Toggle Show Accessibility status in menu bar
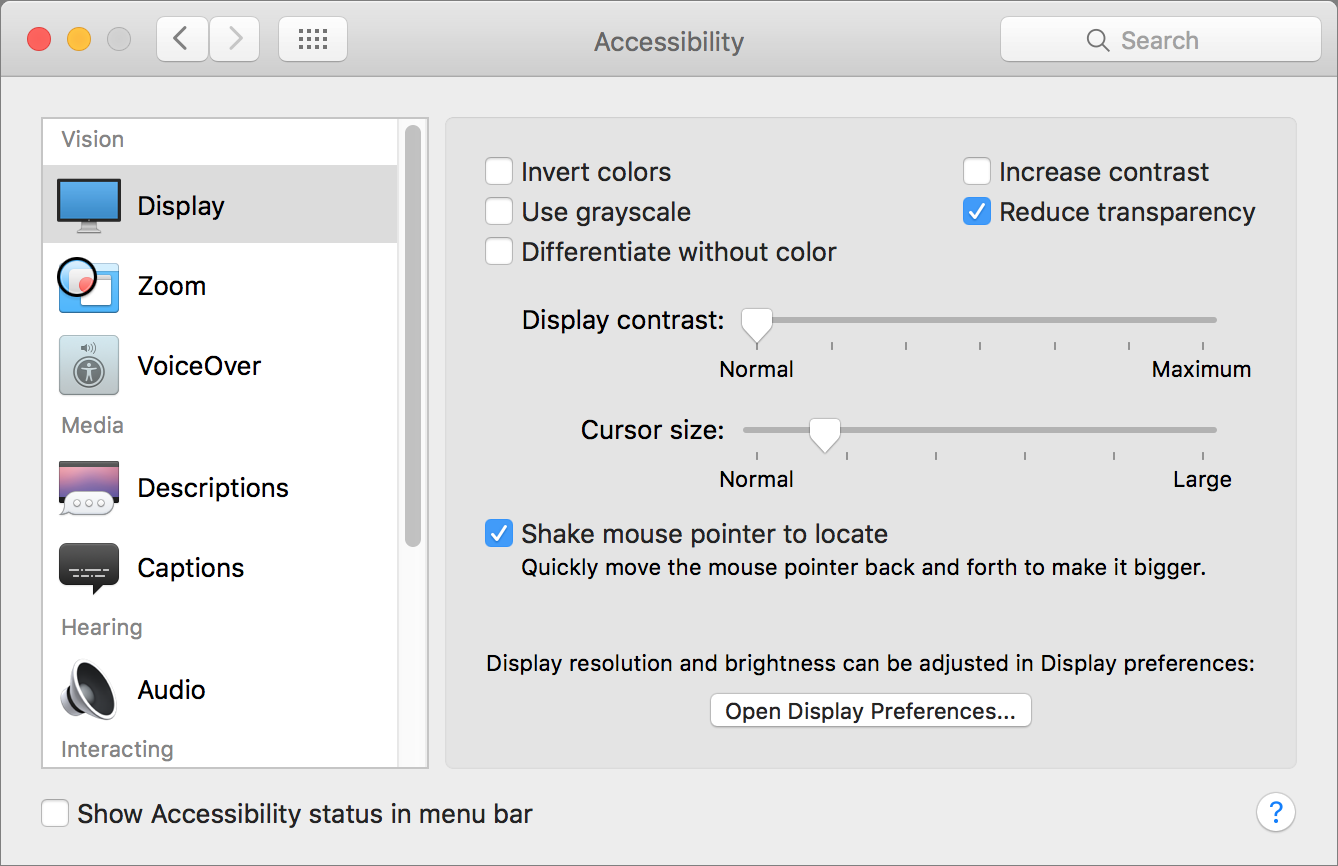1338x866 pixels. pos(55,814)
